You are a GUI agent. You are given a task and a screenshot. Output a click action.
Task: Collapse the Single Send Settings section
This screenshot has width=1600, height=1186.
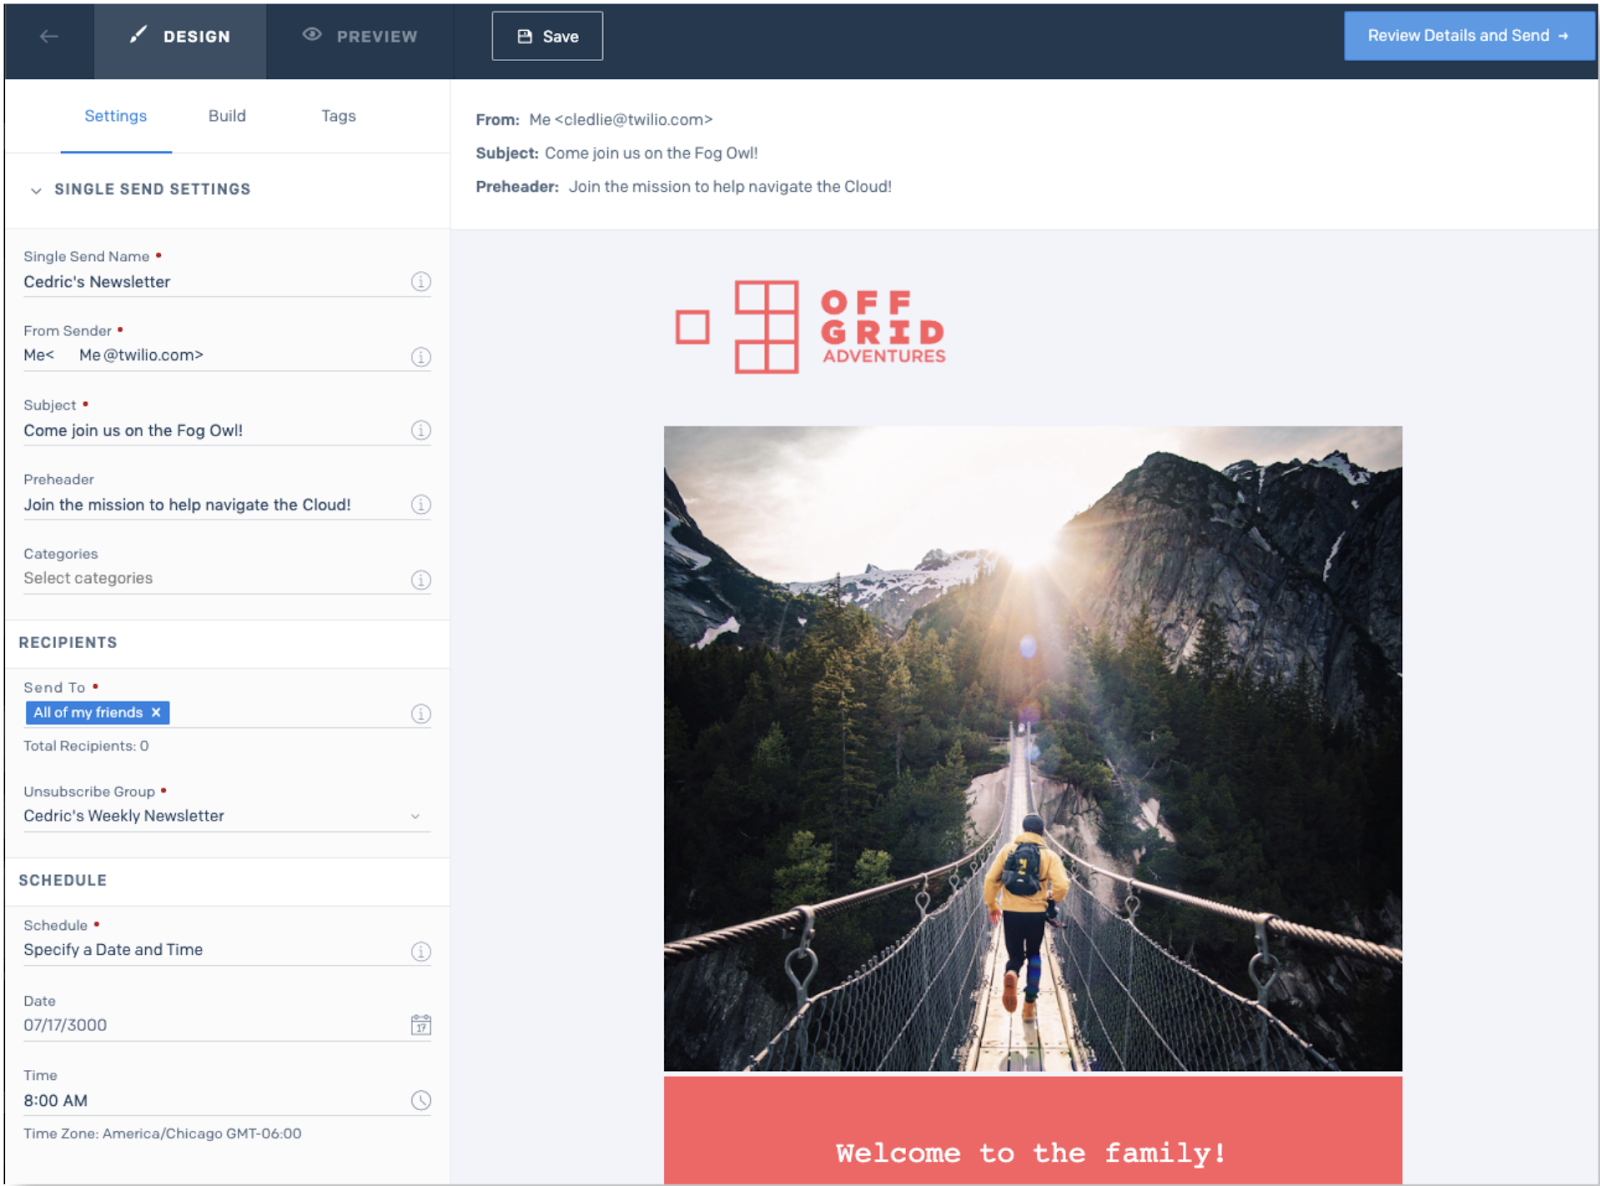[x=36, y=189]
